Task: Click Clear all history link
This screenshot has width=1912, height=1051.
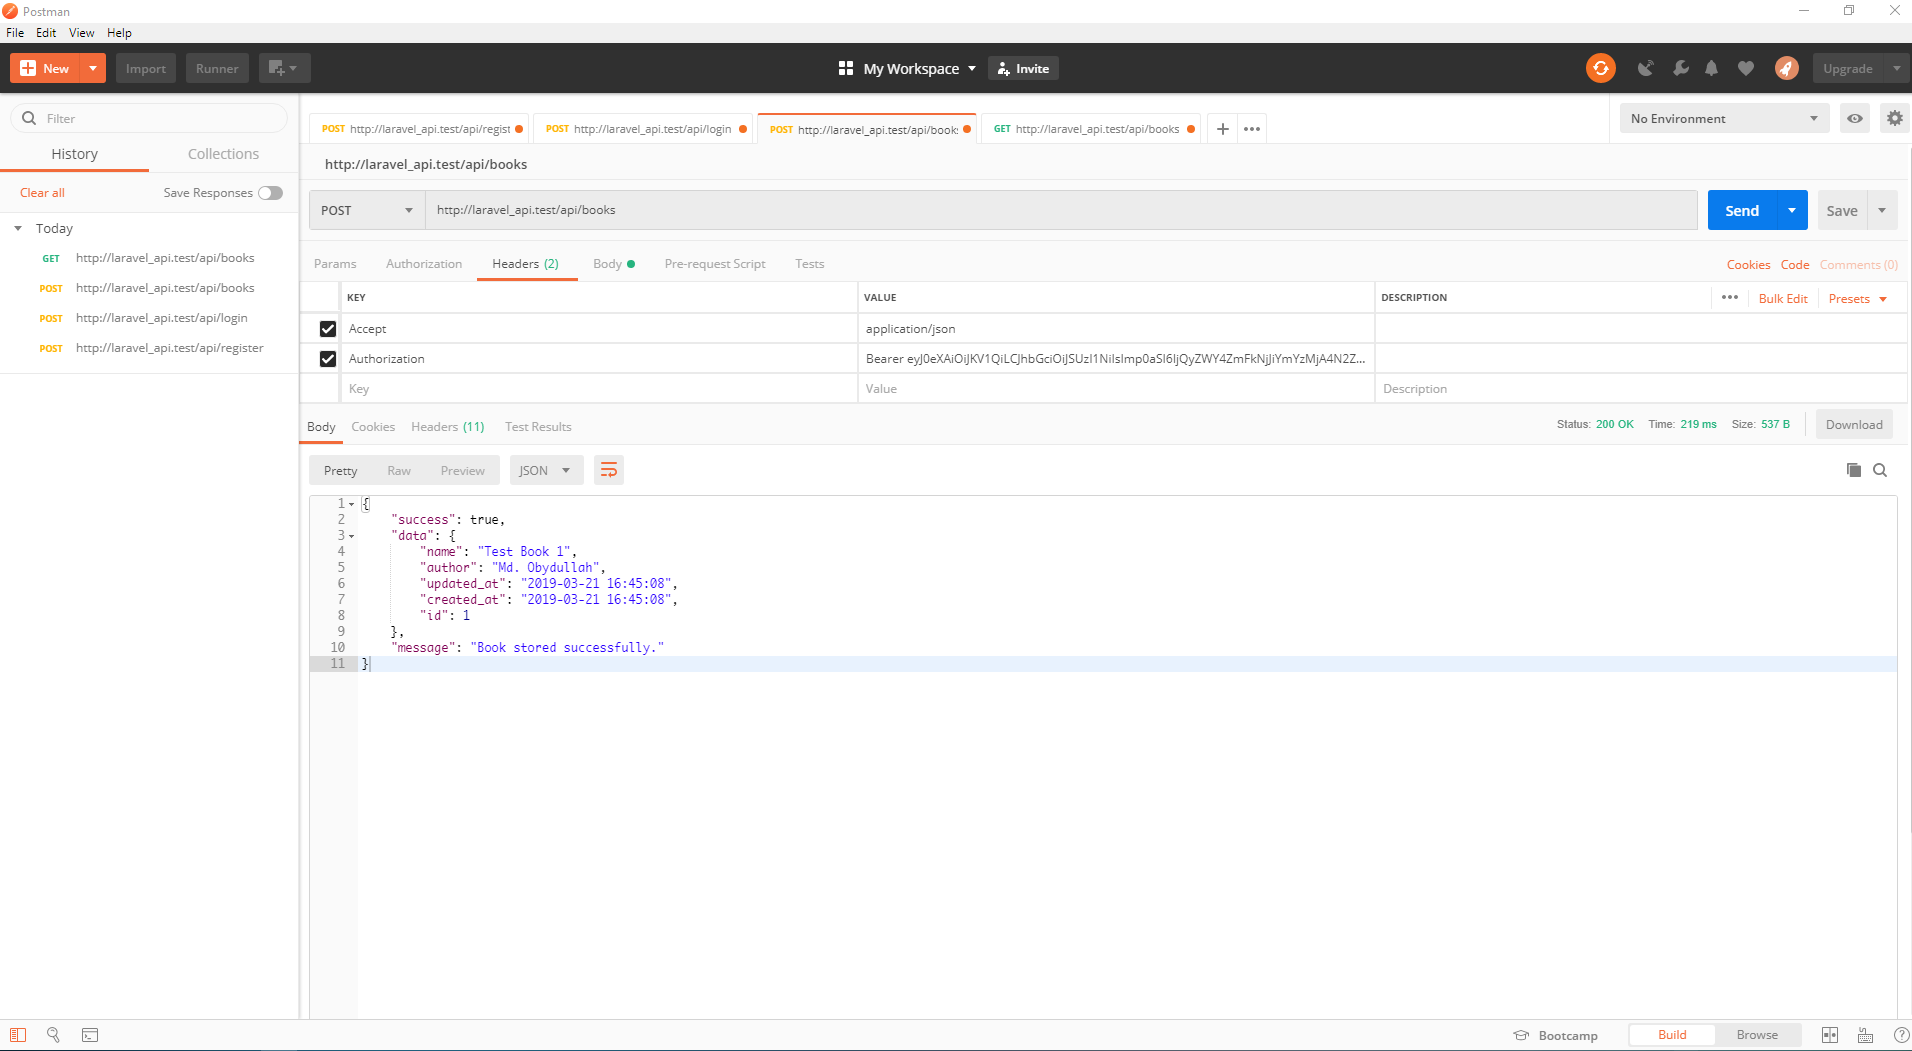Action: point(42,193)
